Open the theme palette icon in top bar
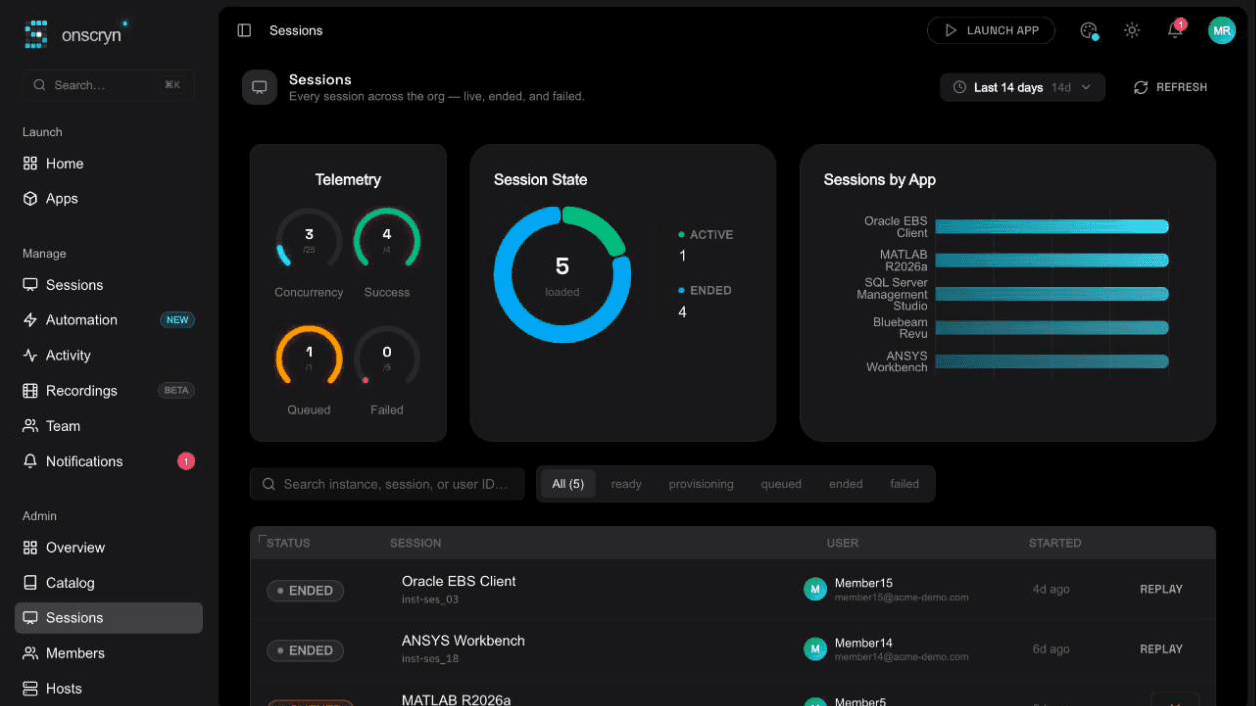This screenshot has height=706, width=1256. (x=1089, y=31)
